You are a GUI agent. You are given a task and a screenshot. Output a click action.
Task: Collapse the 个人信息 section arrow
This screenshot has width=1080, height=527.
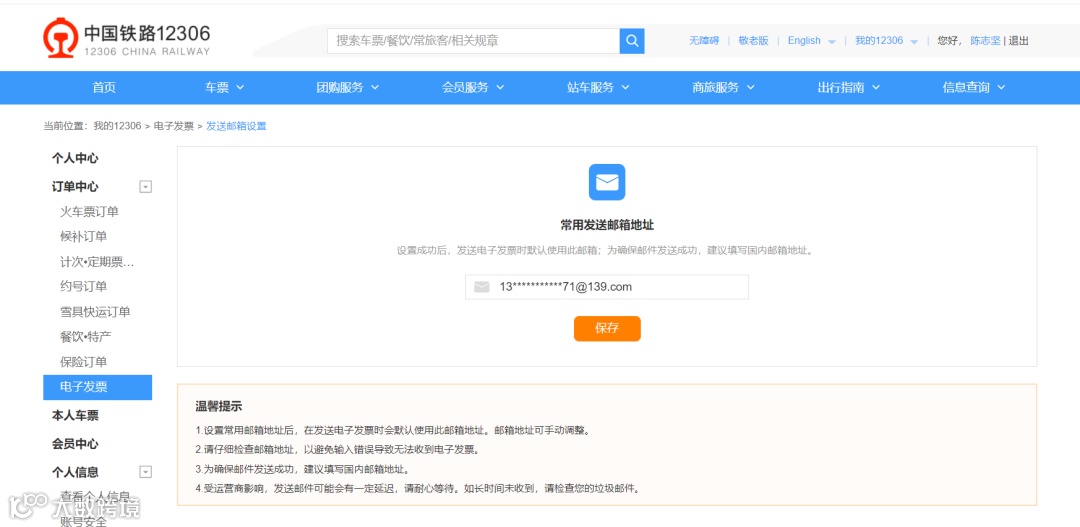pos(145,472)
